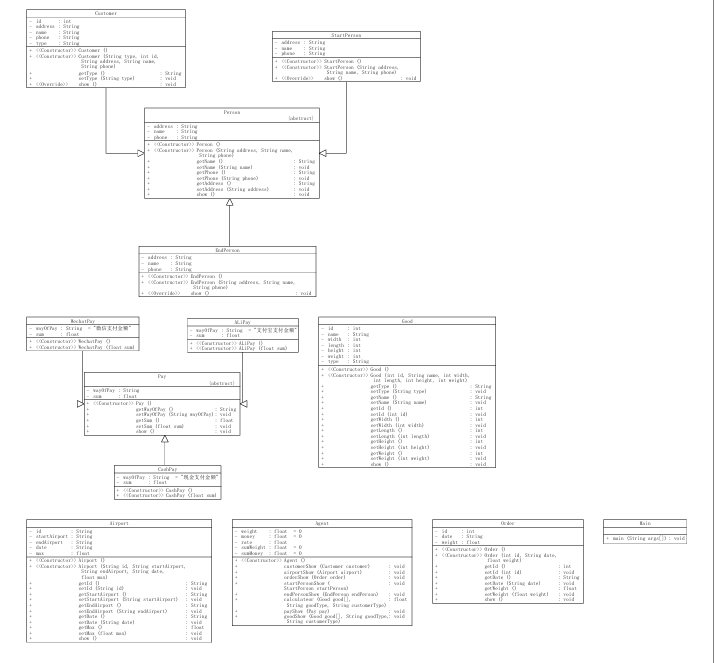
Task: Click AliPay's inheritance arrowhead entering Pay
Action: pyautogui.click(x=244, y=404)
